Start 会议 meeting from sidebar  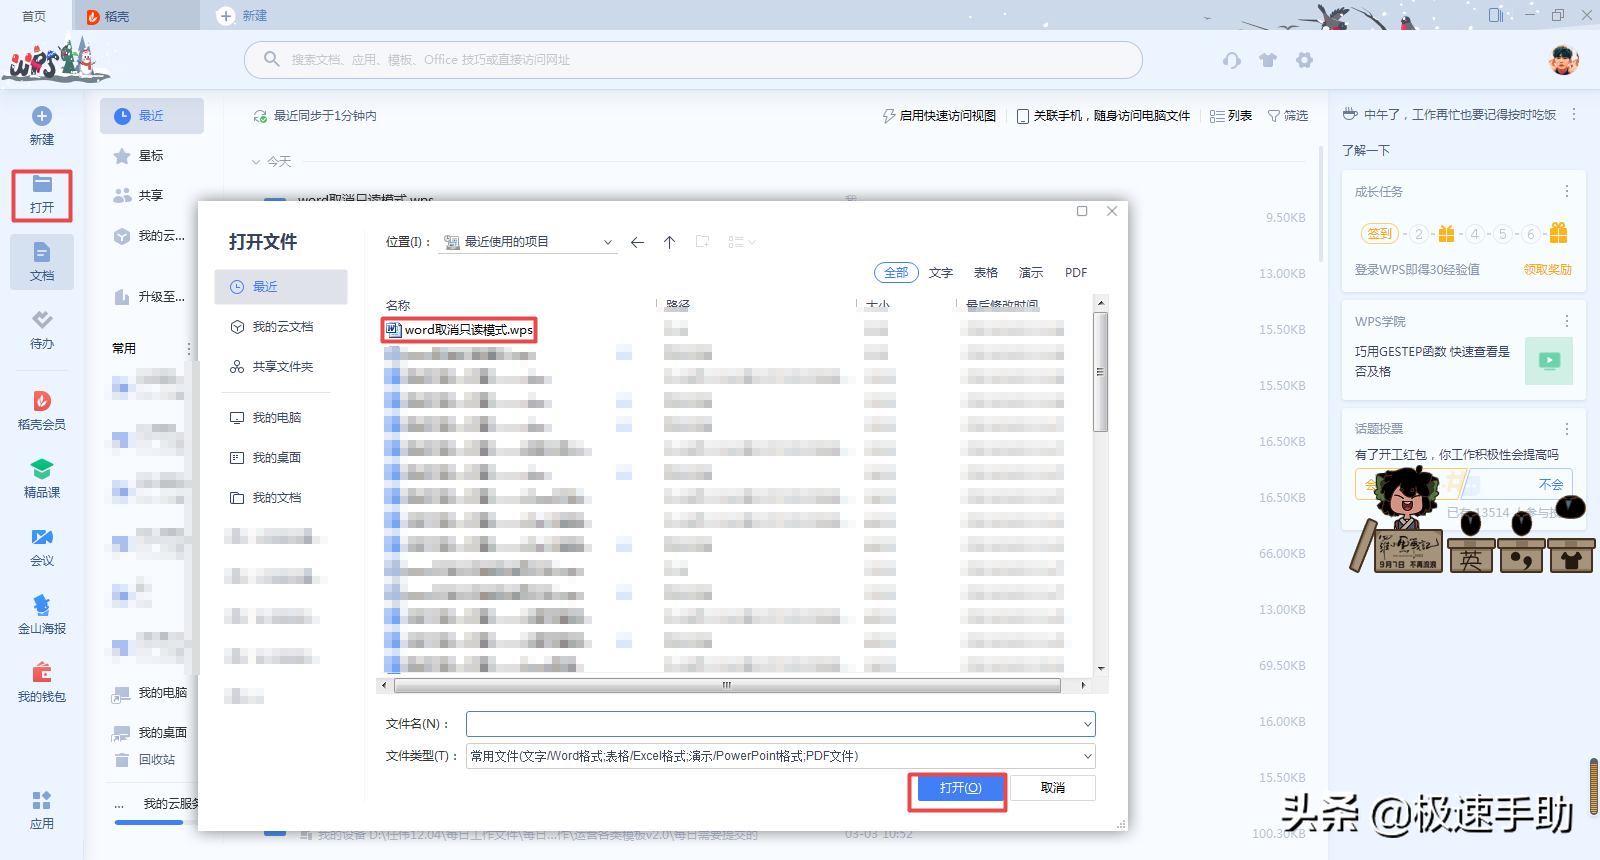[x=42, y=537]
